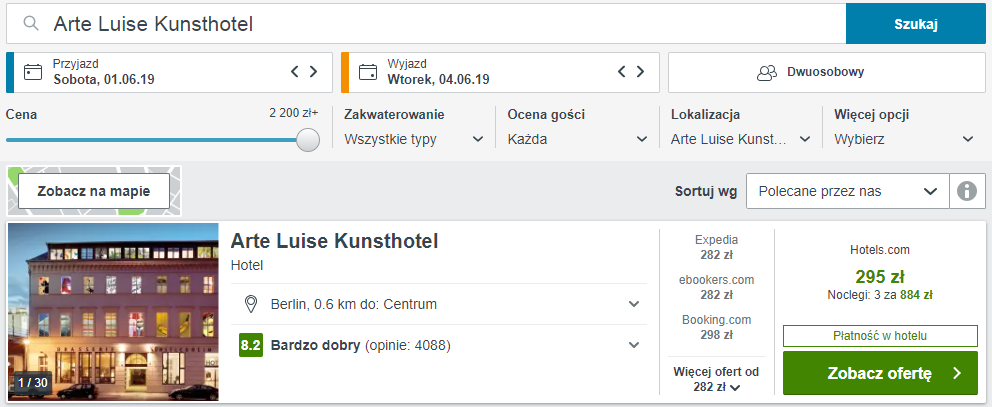Go to previous check-in date arrow
The width and height of the screenshot is (992, 407).
[295, 72]
